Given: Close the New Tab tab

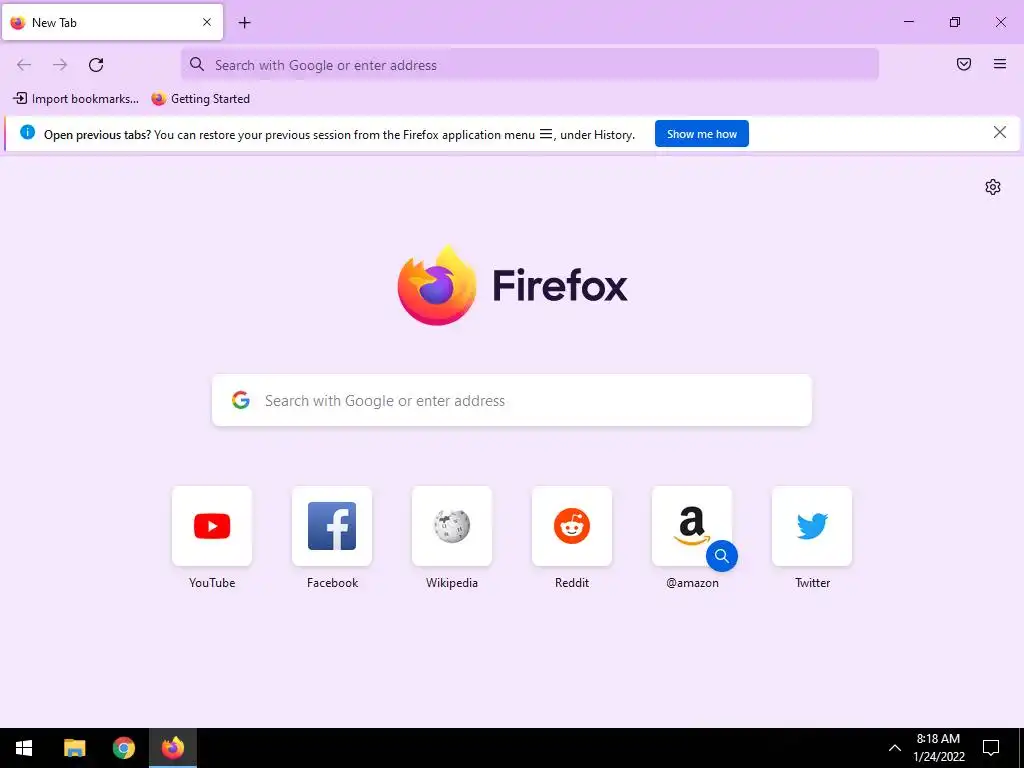Looking at the screenshot, I should pos(207,22).
